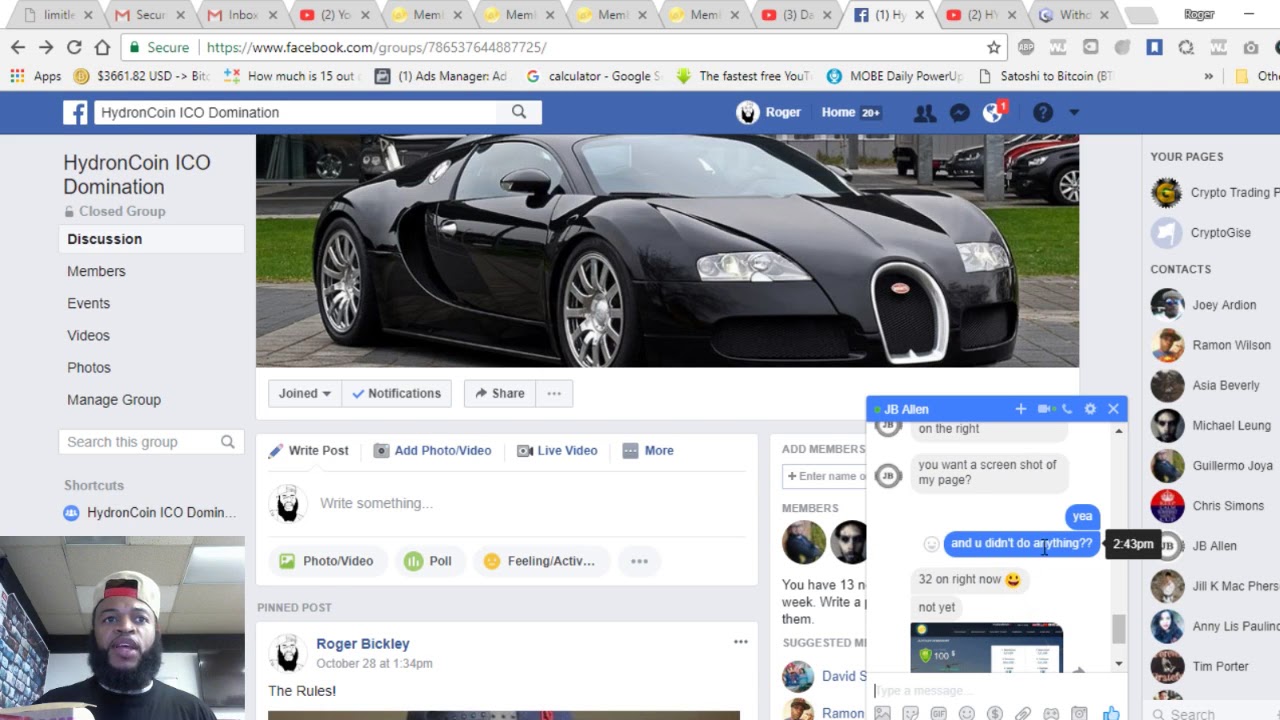Viewport: 1280px width, 720px height.
Task: Open the Notifications globe icon
Action: [992, 113]
